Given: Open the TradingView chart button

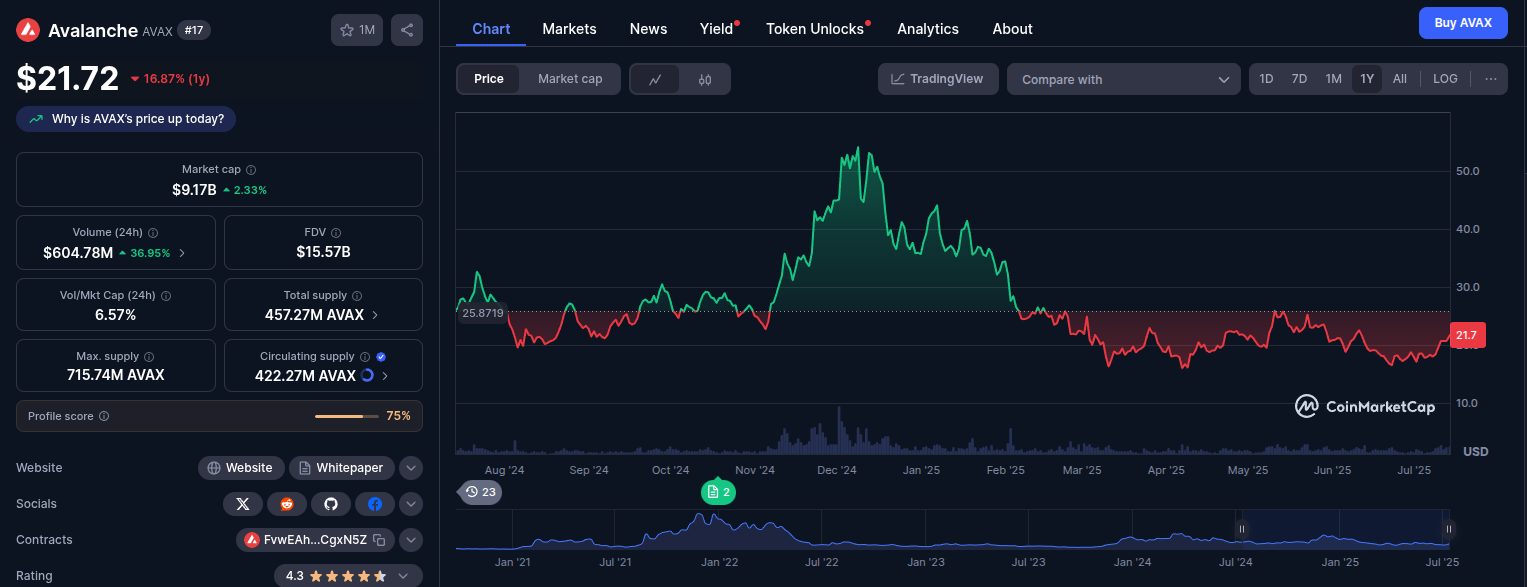Looking at the screenshot, I should (x=938, y=79).
